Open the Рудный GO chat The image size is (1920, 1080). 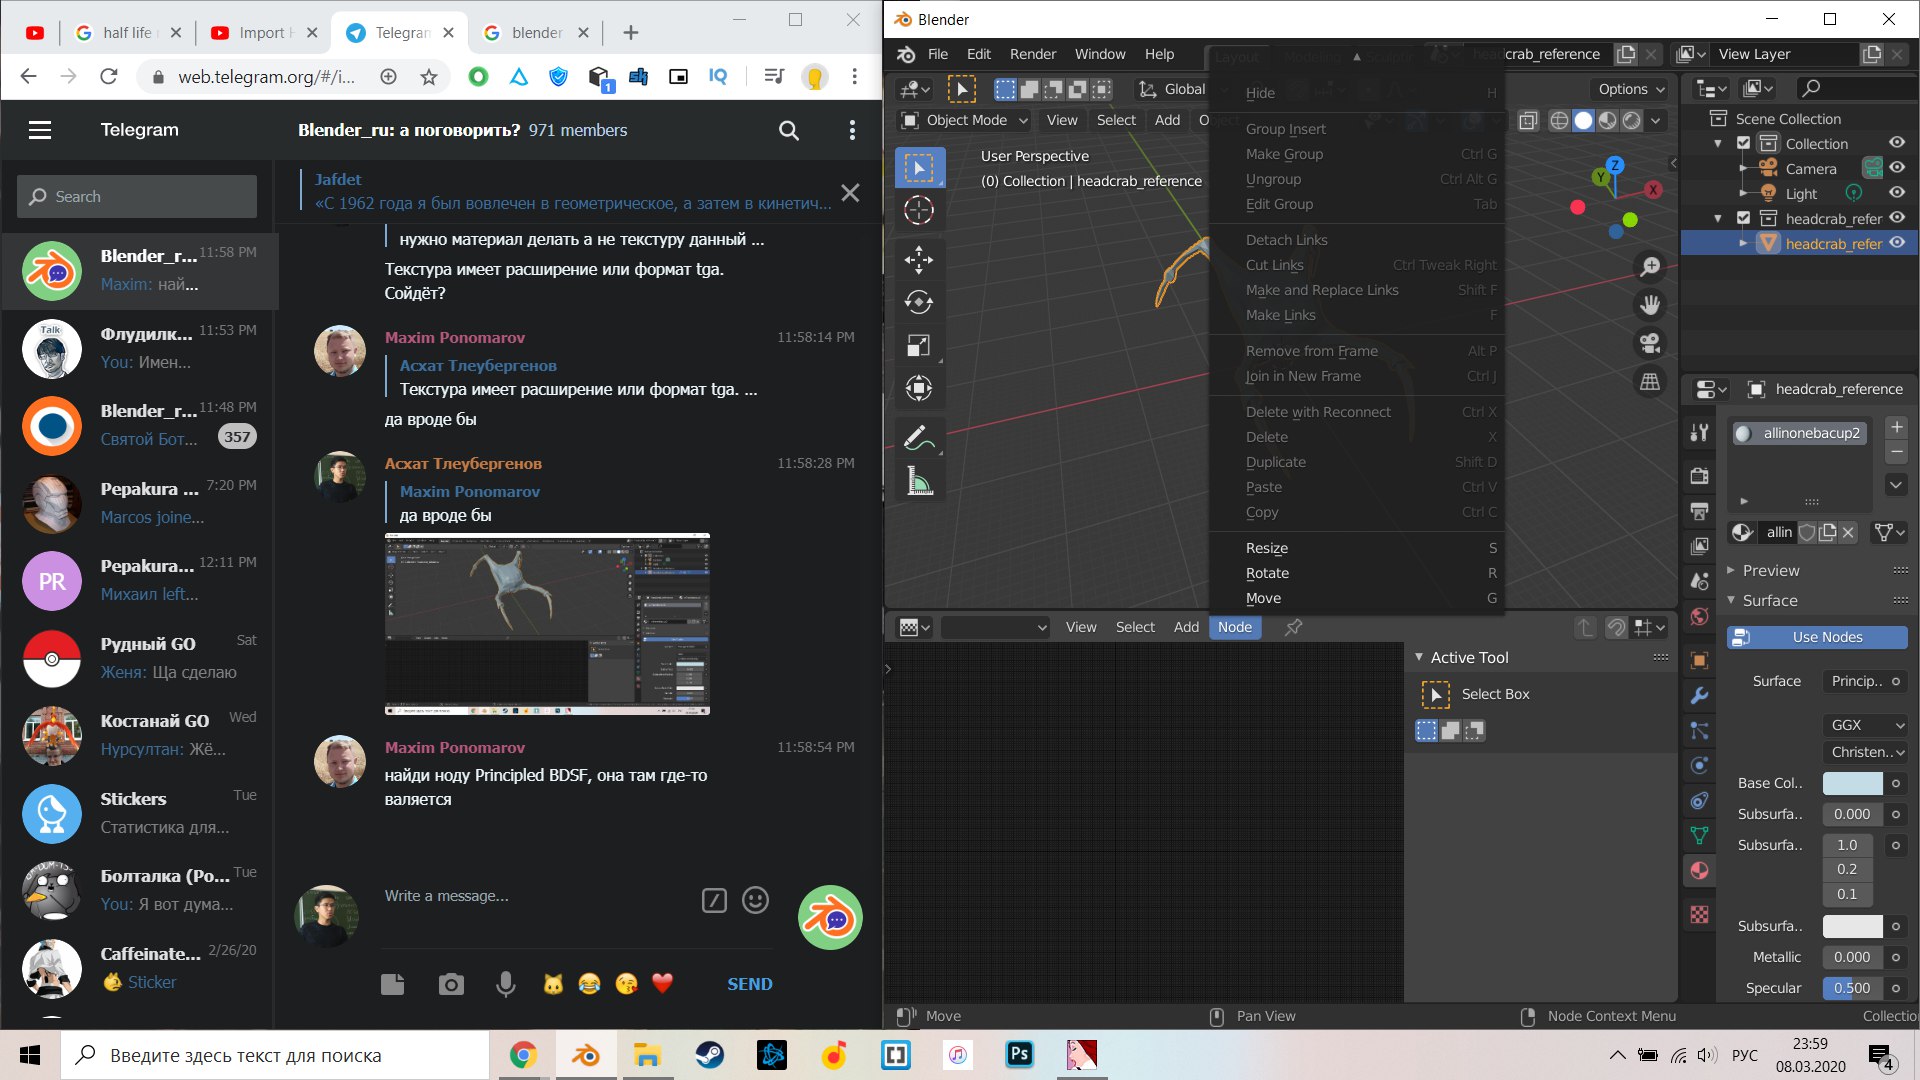tap(139, 657)
